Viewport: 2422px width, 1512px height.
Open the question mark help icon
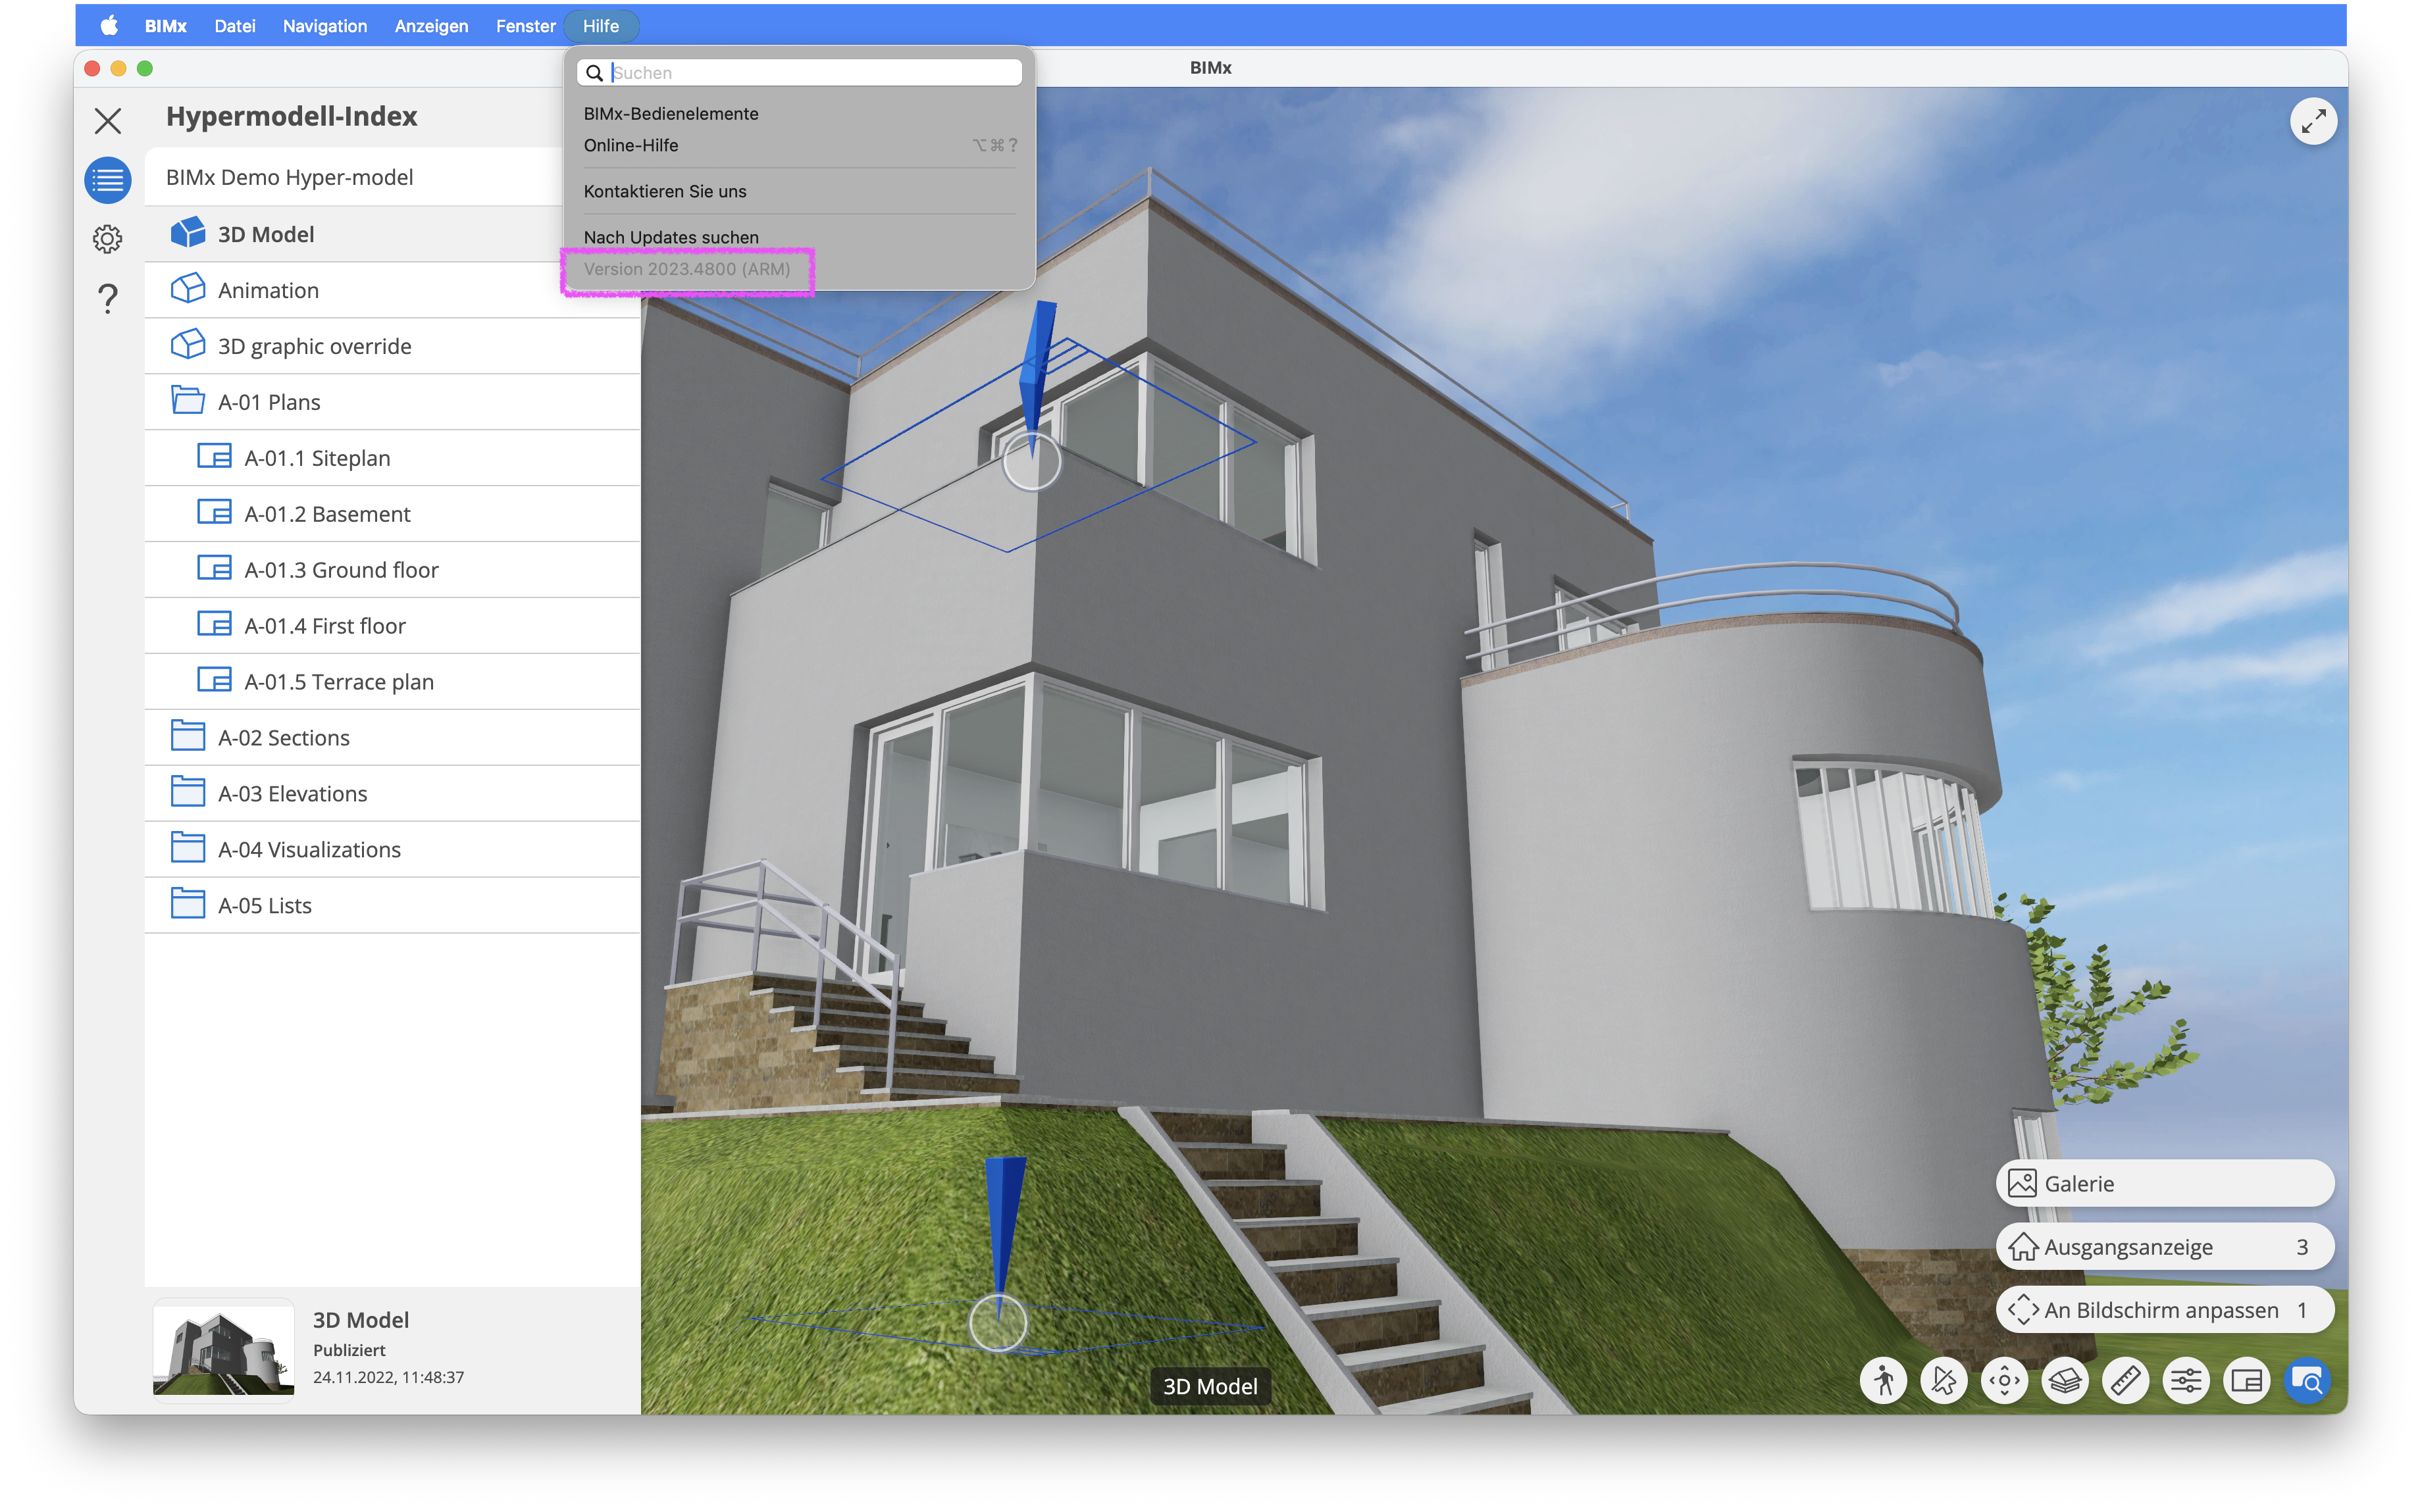tap(108, 298)
